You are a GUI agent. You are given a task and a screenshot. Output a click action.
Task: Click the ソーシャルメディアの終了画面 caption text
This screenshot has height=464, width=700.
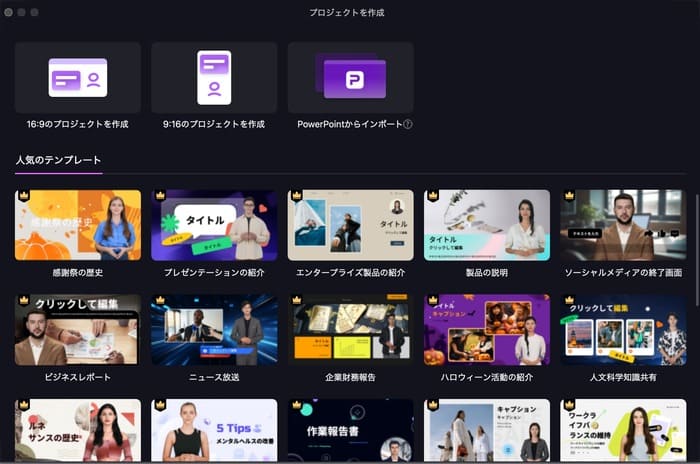(623, 272)
